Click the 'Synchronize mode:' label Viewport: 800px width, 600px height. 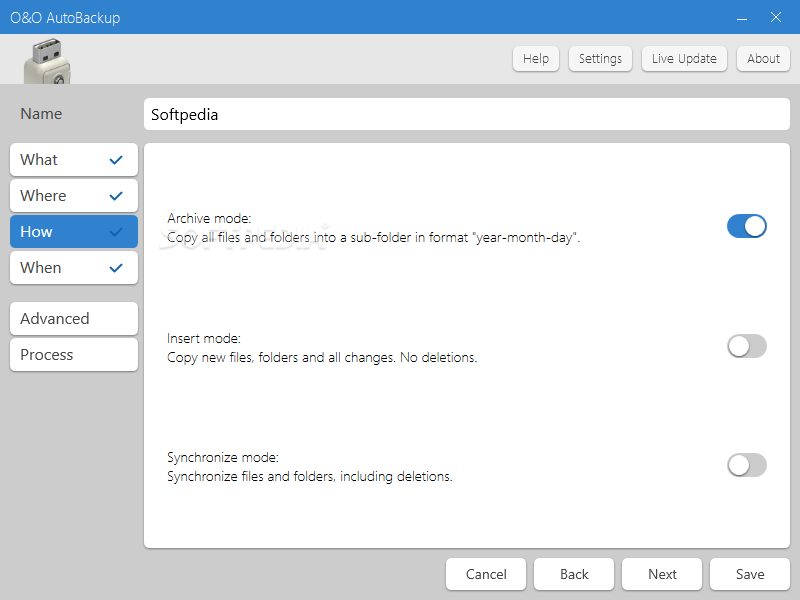pyautogui.click(x=223, y=458)
